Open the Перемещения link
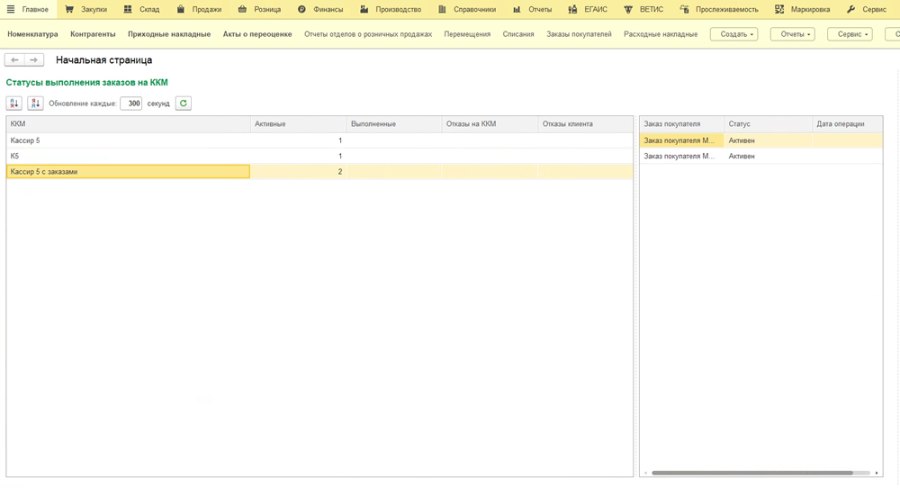 (467, 34)
